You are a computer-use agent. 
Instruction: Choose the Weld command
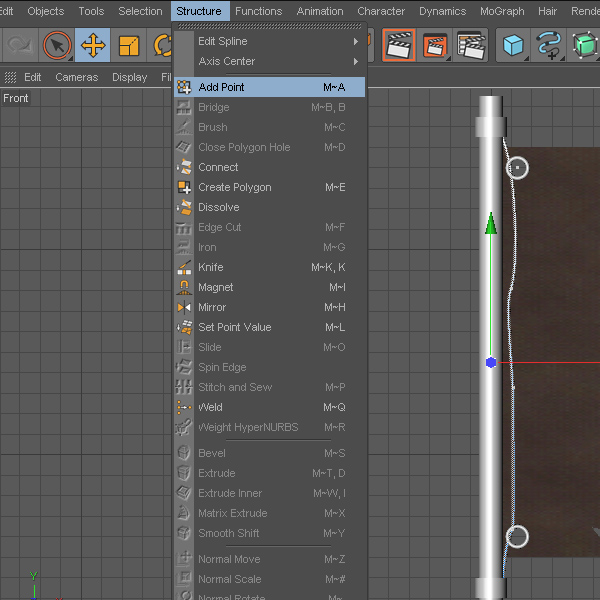[269, 407]
